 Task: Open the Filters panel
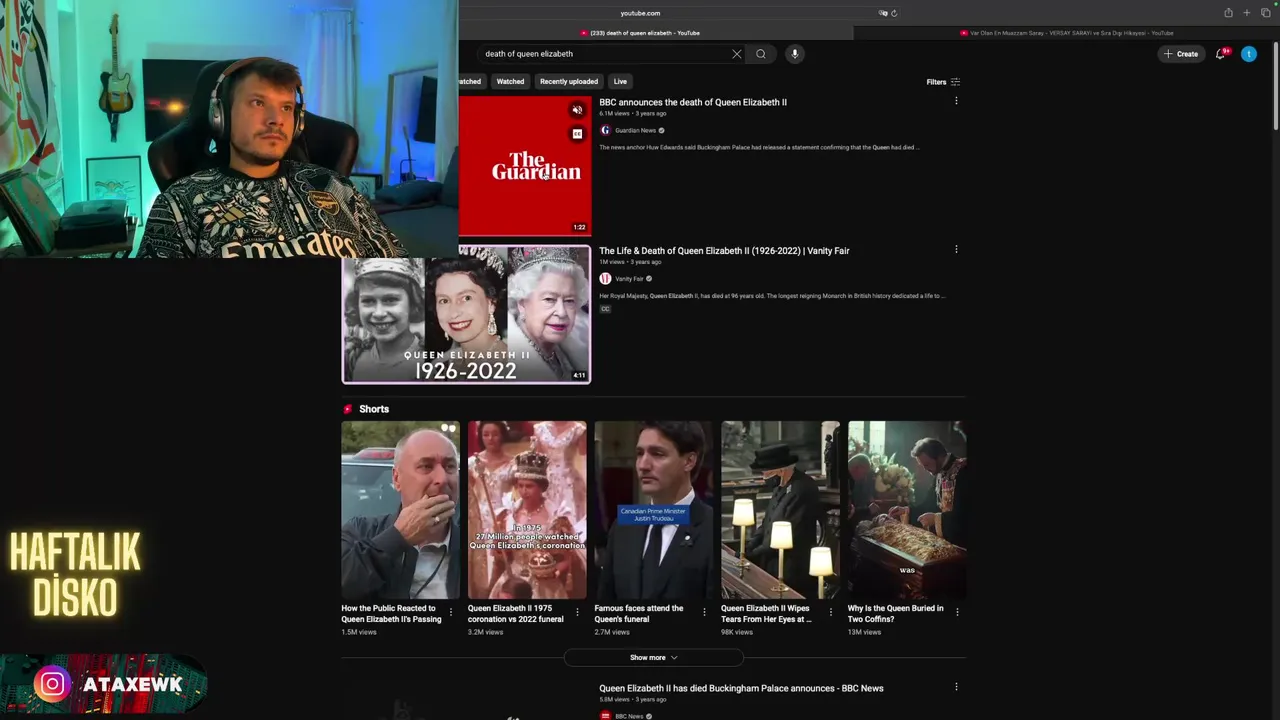[x=943, y=82]
